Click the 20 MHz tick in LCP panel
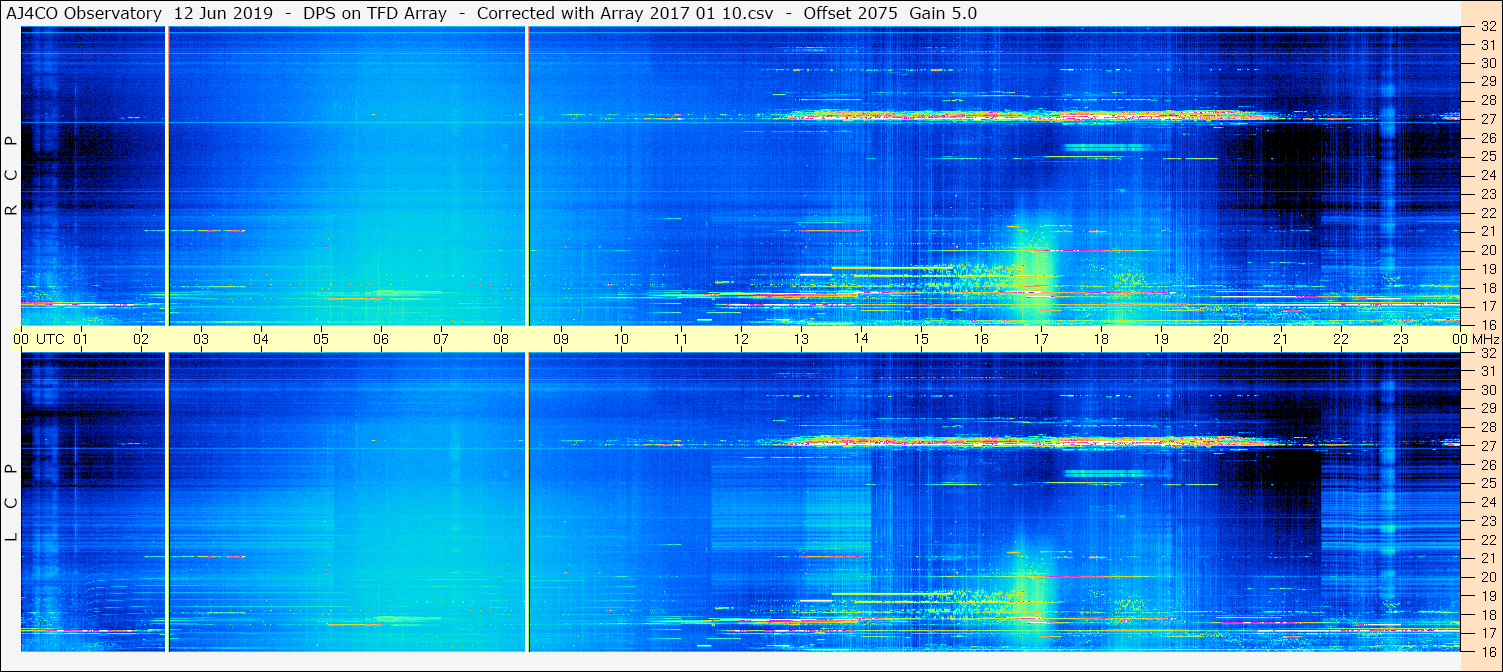The height and width of the screenshot is (672, 1503). [x=1488, y=576]
